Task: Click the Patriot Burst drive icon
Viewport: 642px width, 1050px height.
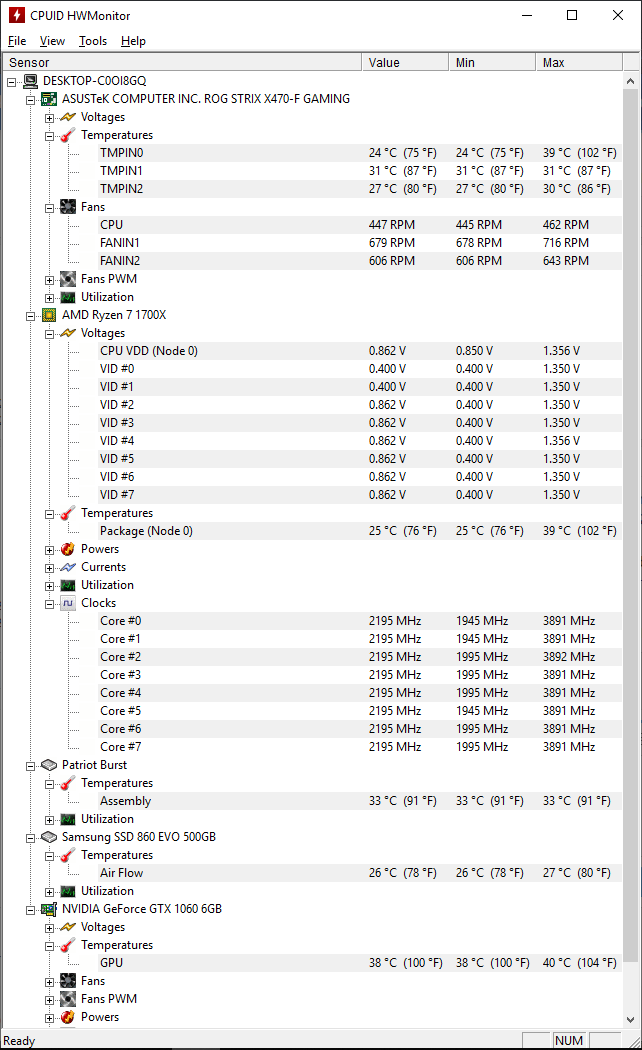Action: 49,765
